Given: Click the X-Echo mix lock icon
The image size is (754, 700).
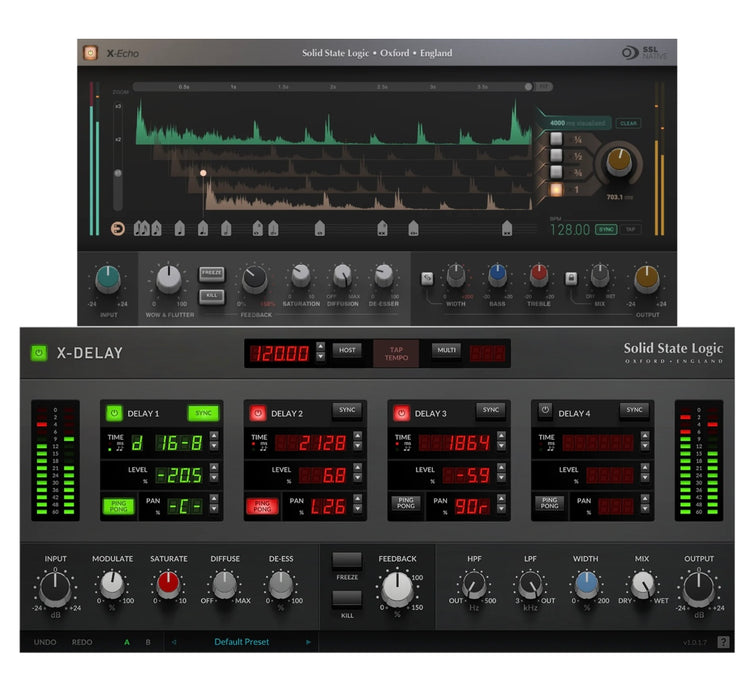Looking at the screenshot, I should [571, 278].
